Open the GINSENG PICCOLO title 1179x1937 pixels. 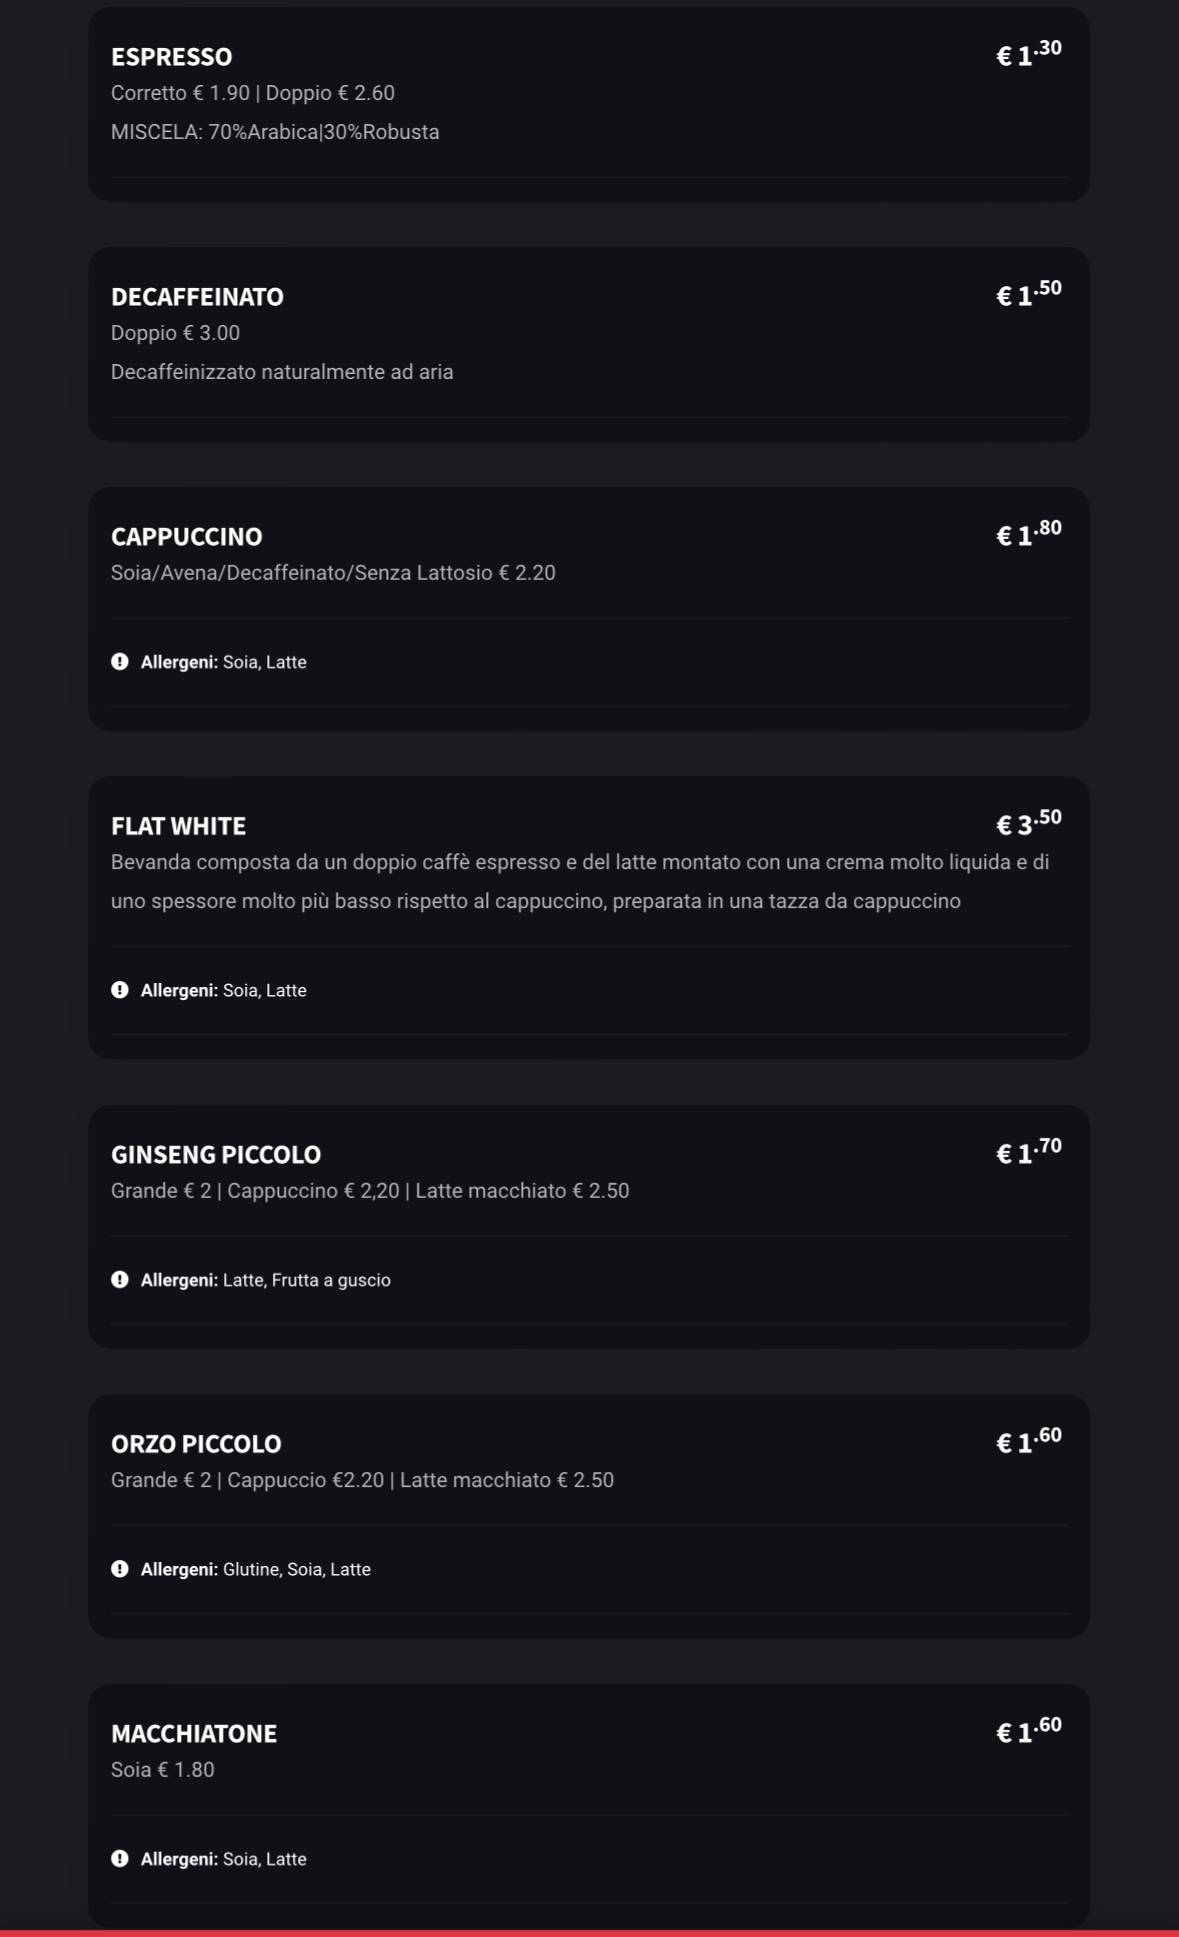click(x=216, y=1155)
